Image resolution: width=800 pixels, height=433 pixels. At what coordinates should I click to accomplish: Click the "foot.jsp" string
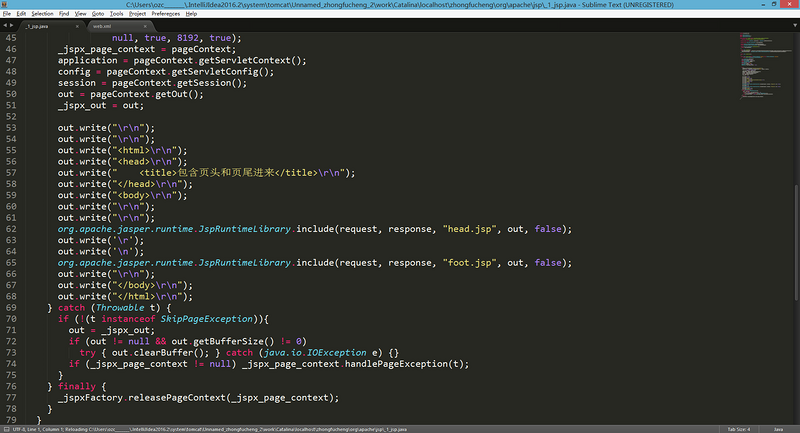(x=469, y=263)
